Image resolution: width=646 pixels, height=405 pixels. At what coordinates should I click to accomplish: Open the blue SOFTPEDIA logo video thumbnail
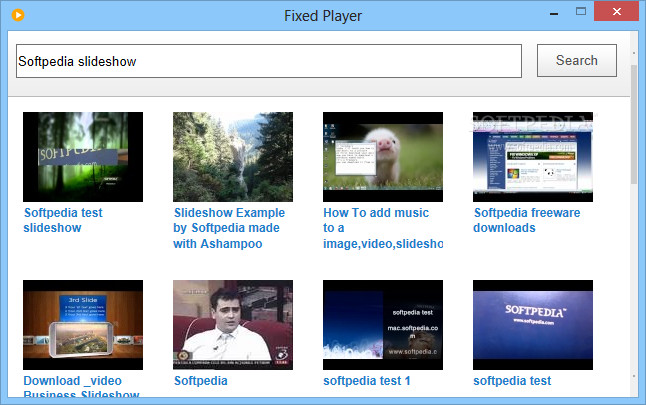(533, 325)
